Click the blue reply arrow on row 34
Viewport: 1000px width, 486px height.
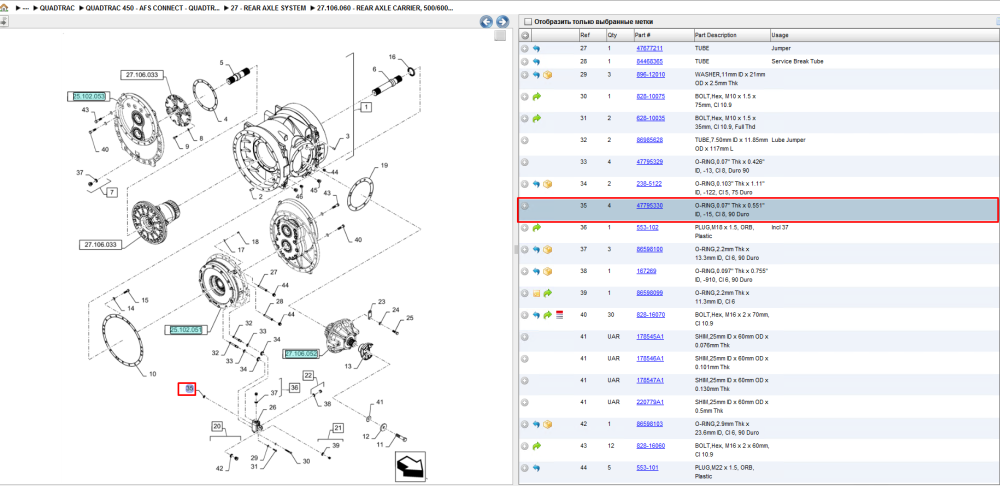(x=536, y=184)
